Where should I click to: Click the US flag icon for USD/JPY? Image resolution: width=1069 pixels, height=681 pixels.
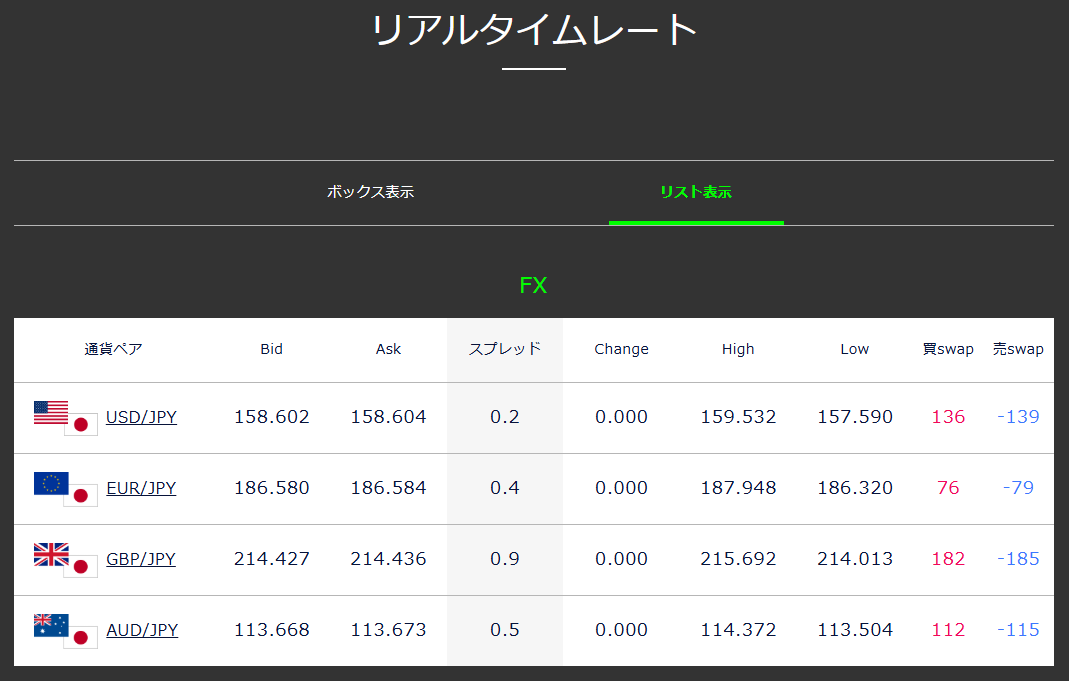click(x=48, y=412)
